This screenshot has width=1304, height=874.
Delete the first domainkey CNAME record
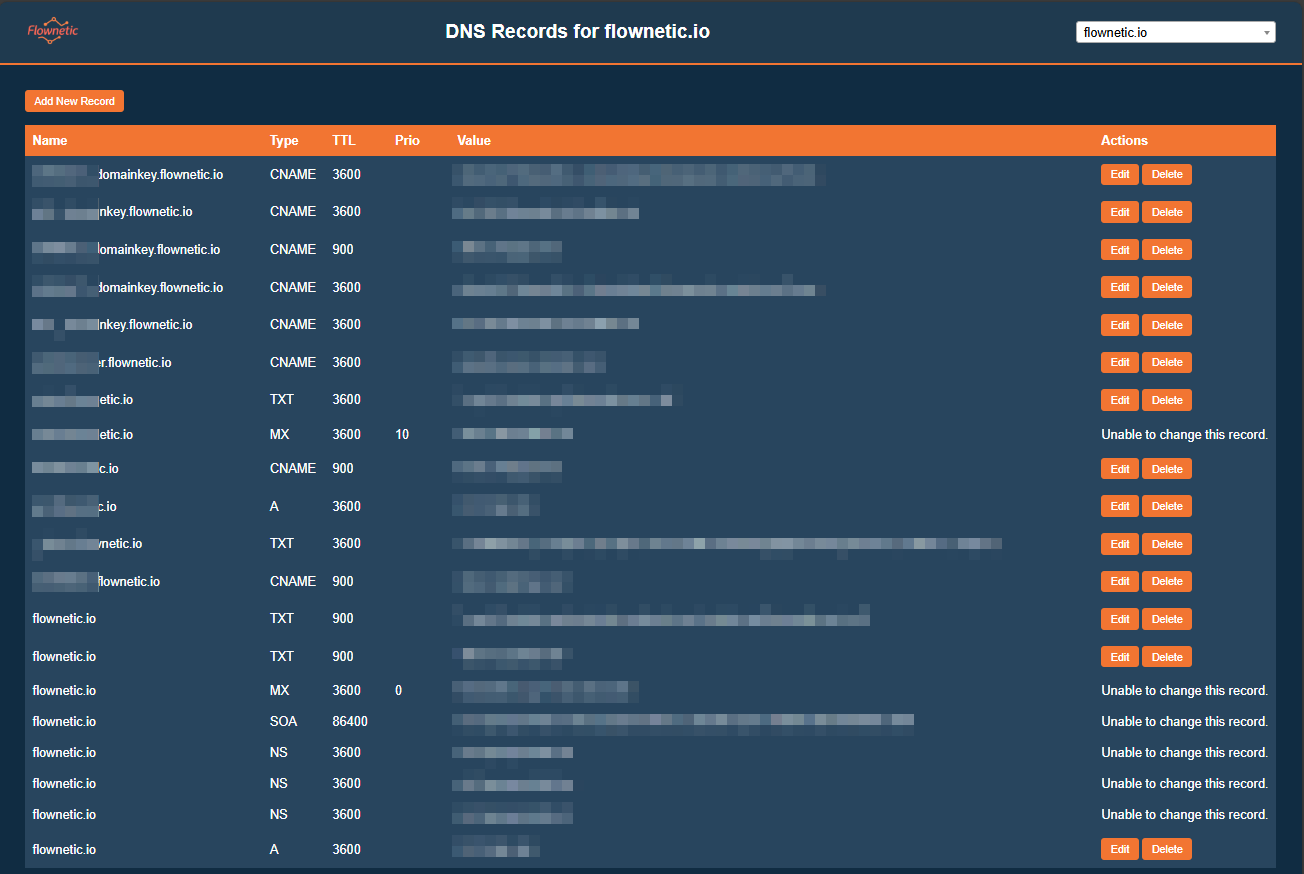[1167, 174]
